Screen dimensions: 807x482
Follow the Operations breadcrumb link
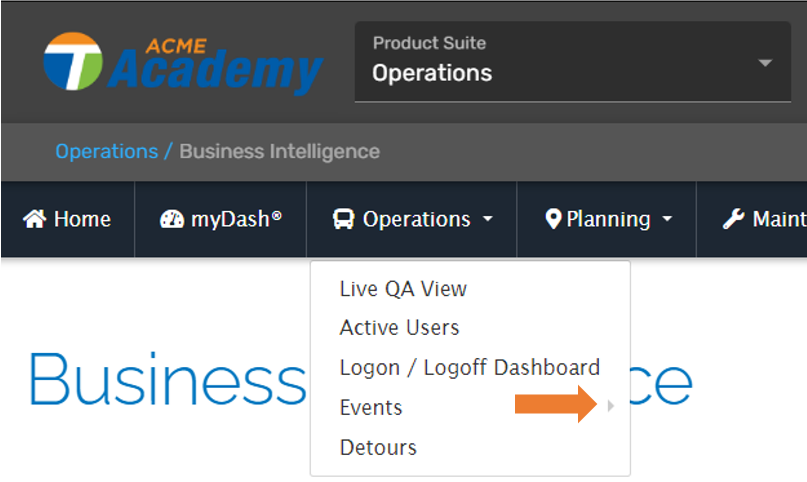coord(107,151)
